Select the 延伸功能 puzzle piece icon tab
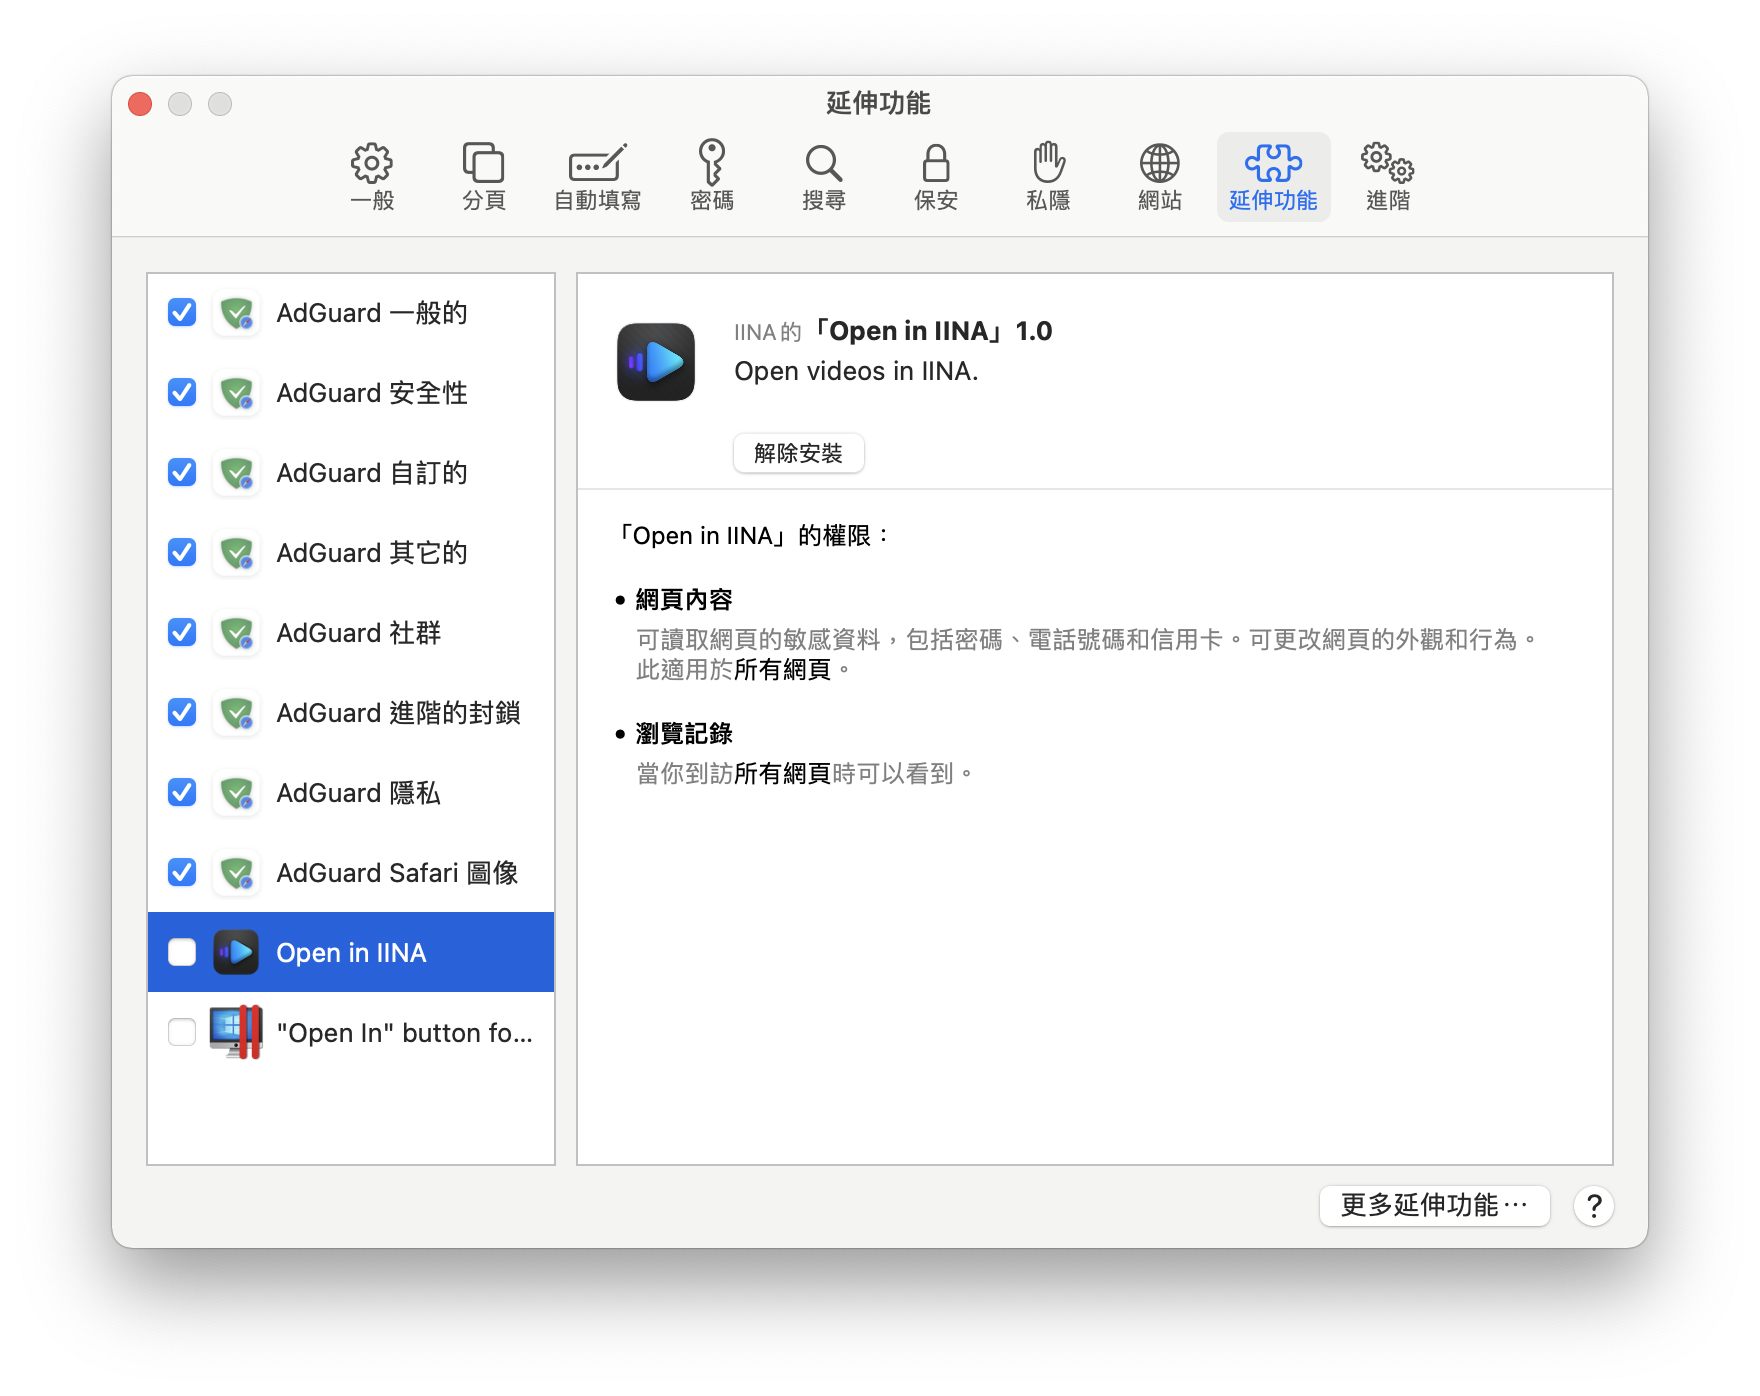Screen dimensions: 1760x1396 1273,176
